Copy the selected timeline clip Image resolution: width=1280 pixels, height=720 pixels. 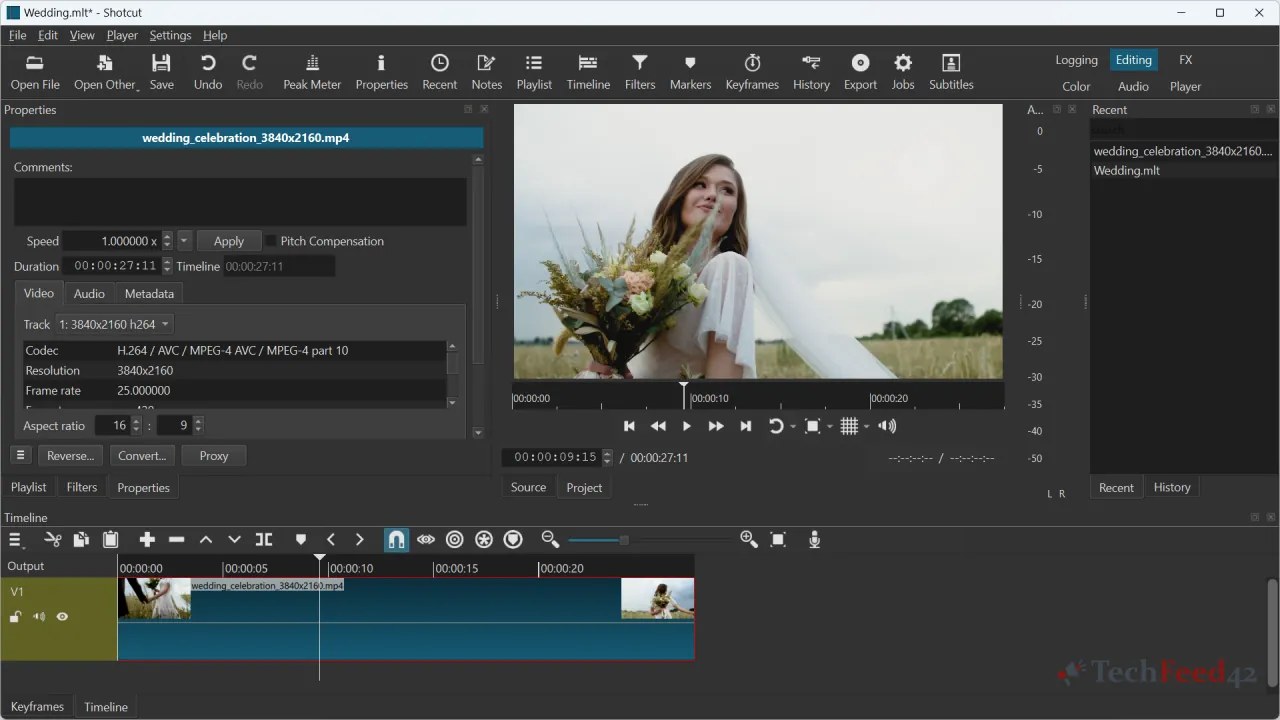[x=81, y=540]
